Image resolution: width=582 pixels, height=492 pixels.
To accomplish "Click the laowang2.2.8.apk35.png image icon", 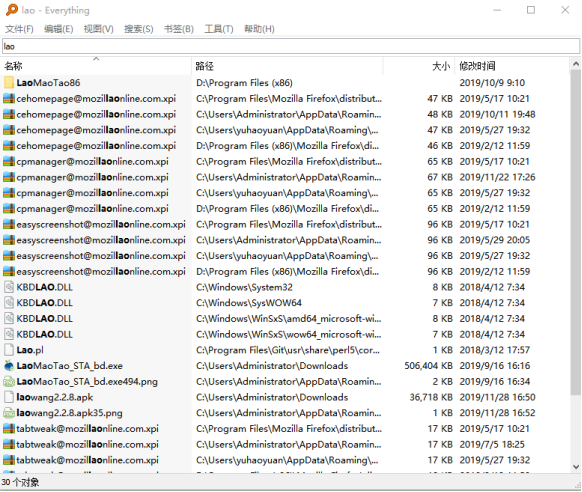I will click(x=9, y=413).
